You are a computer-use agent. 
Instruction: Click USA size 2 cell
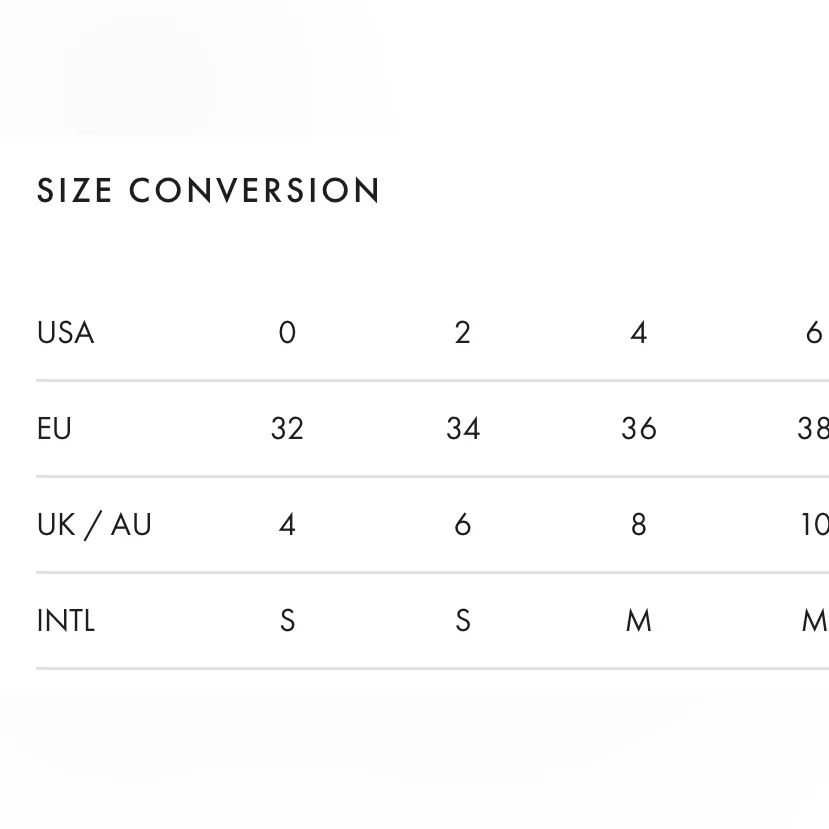click(x=462, y=332)
